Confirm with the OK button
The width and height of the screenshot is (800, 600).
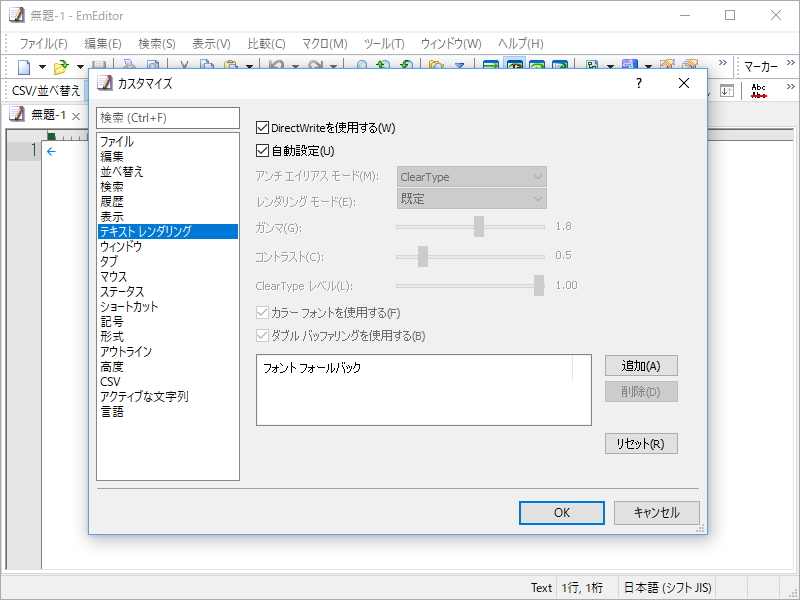tap(562, 512)
